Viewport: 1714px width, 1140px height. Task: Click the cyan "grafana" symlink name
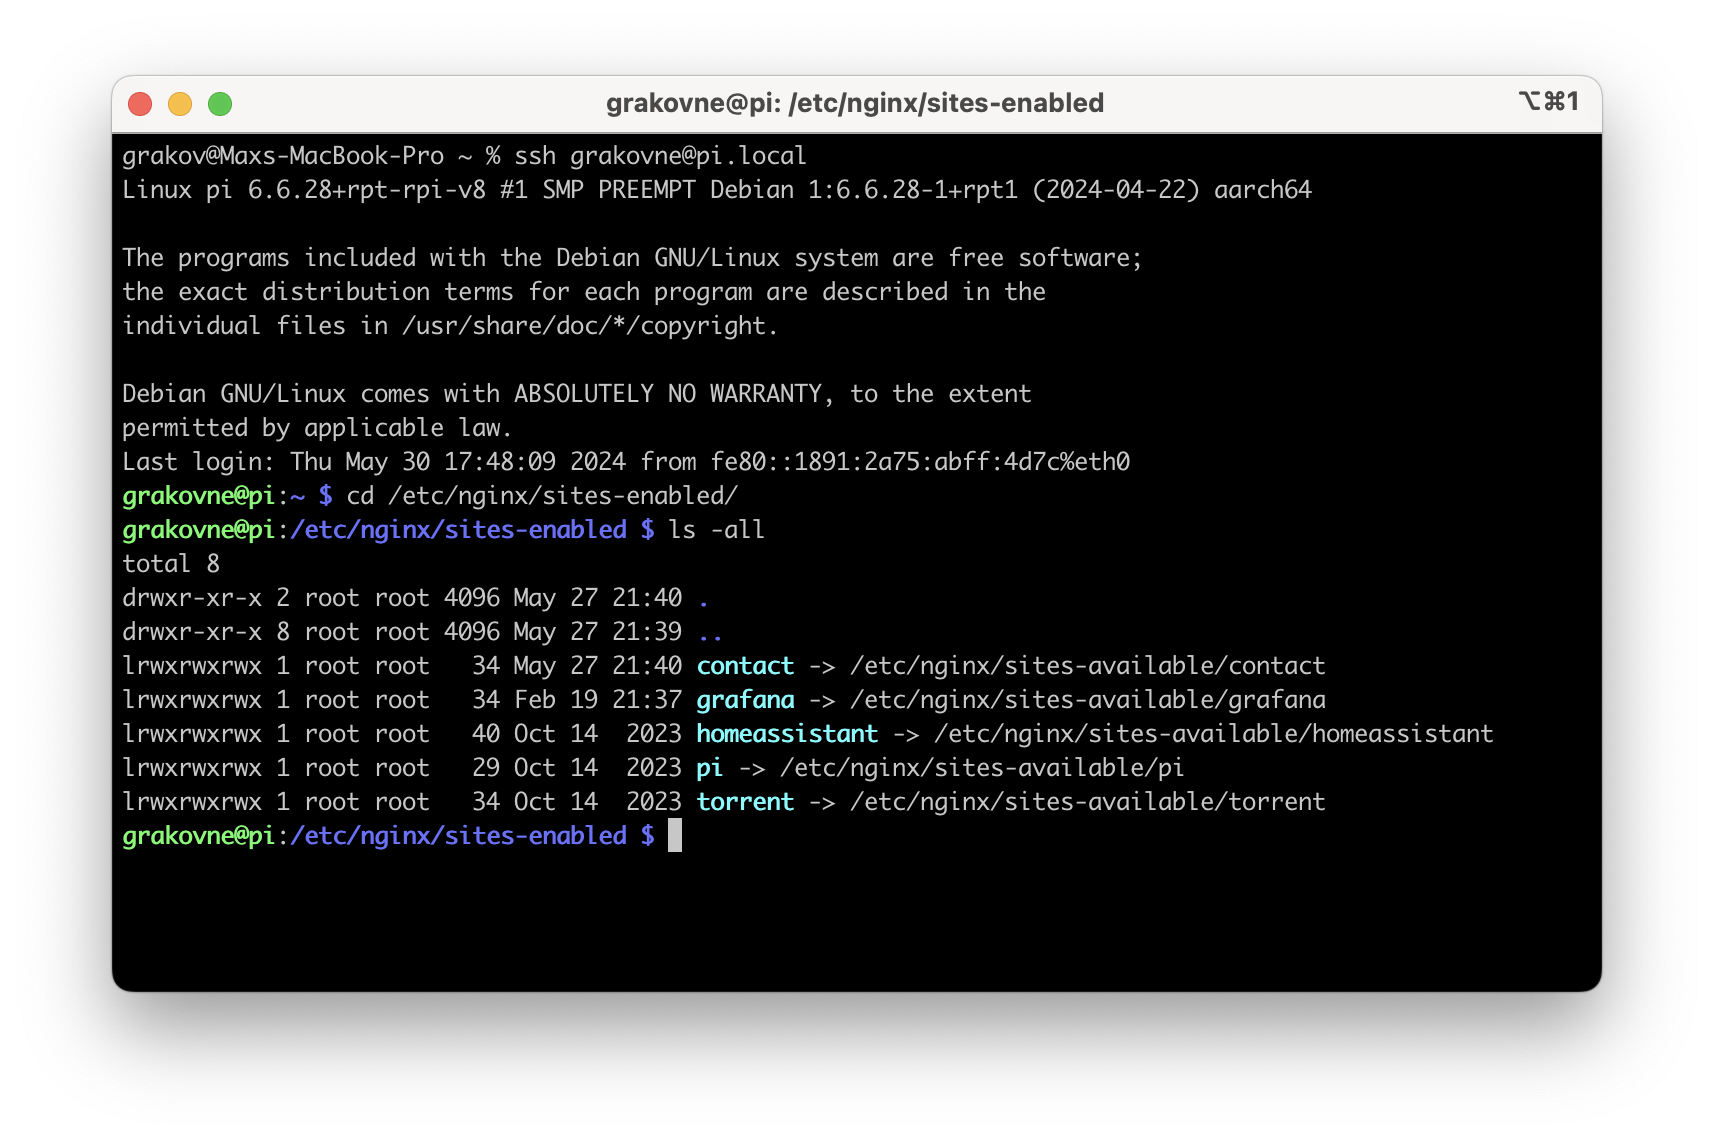(746, 700)
